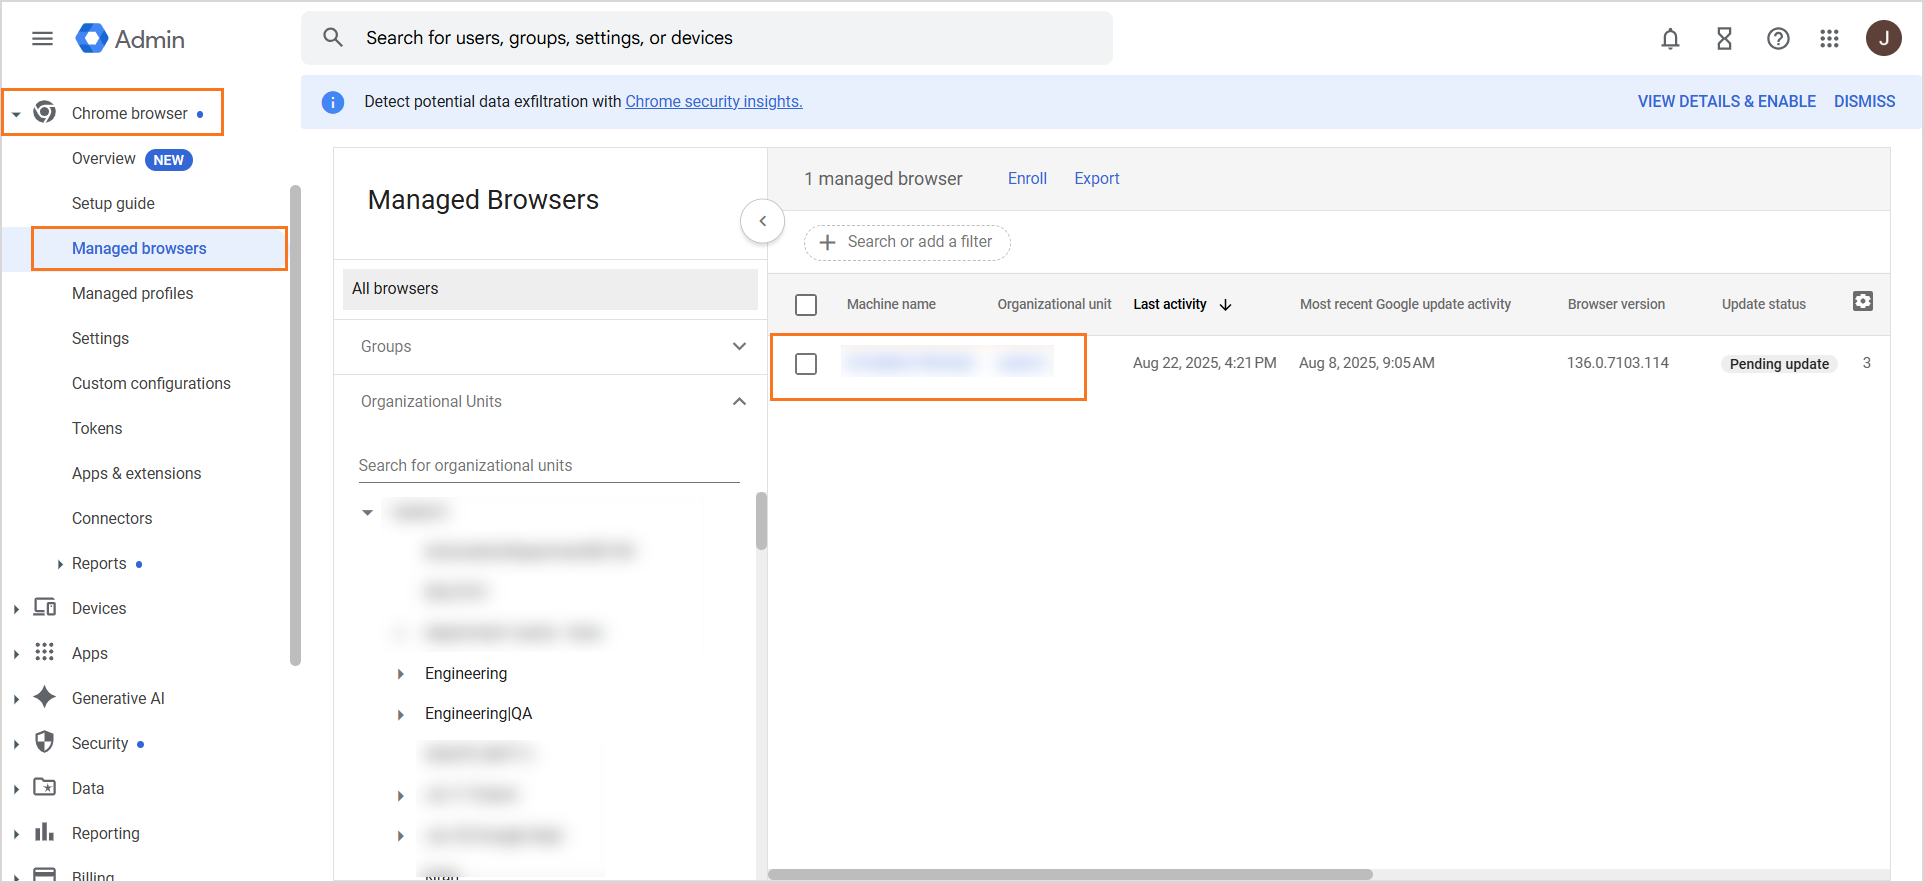Expand the Devices section arrow
This screenshot has width=1924, height=883.
point(16,609)
